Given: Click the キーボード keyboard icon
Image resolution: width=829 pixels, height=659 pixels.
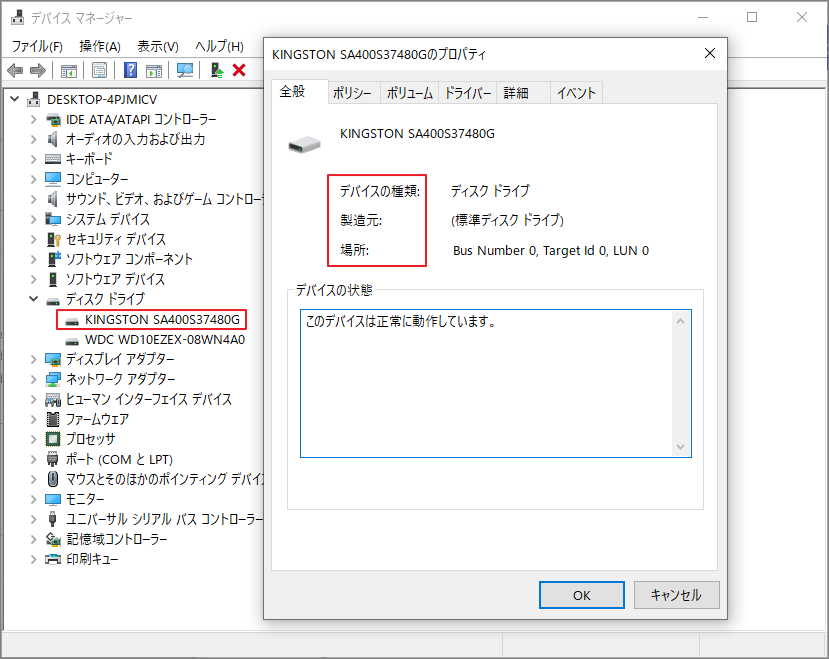Looking at the screenshot, I should coord(53,159).
